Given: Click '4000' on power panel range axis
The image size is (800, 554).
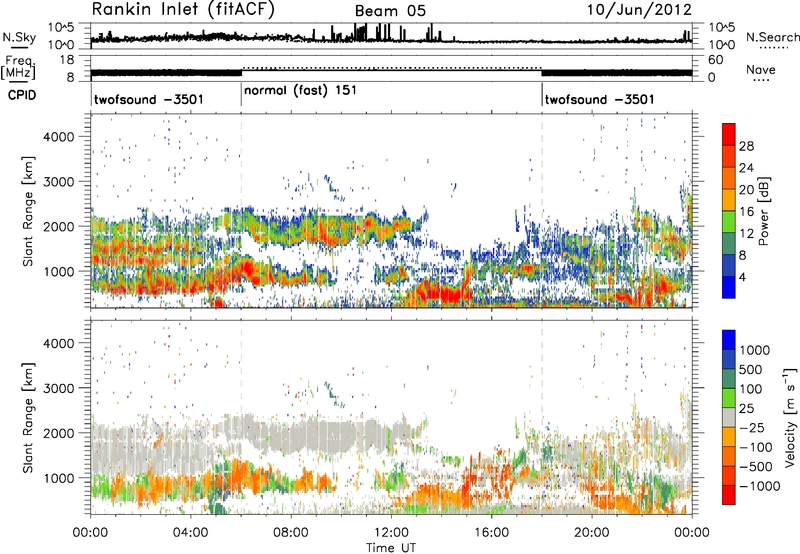Looking at the screenshot, I should point(58,137).
